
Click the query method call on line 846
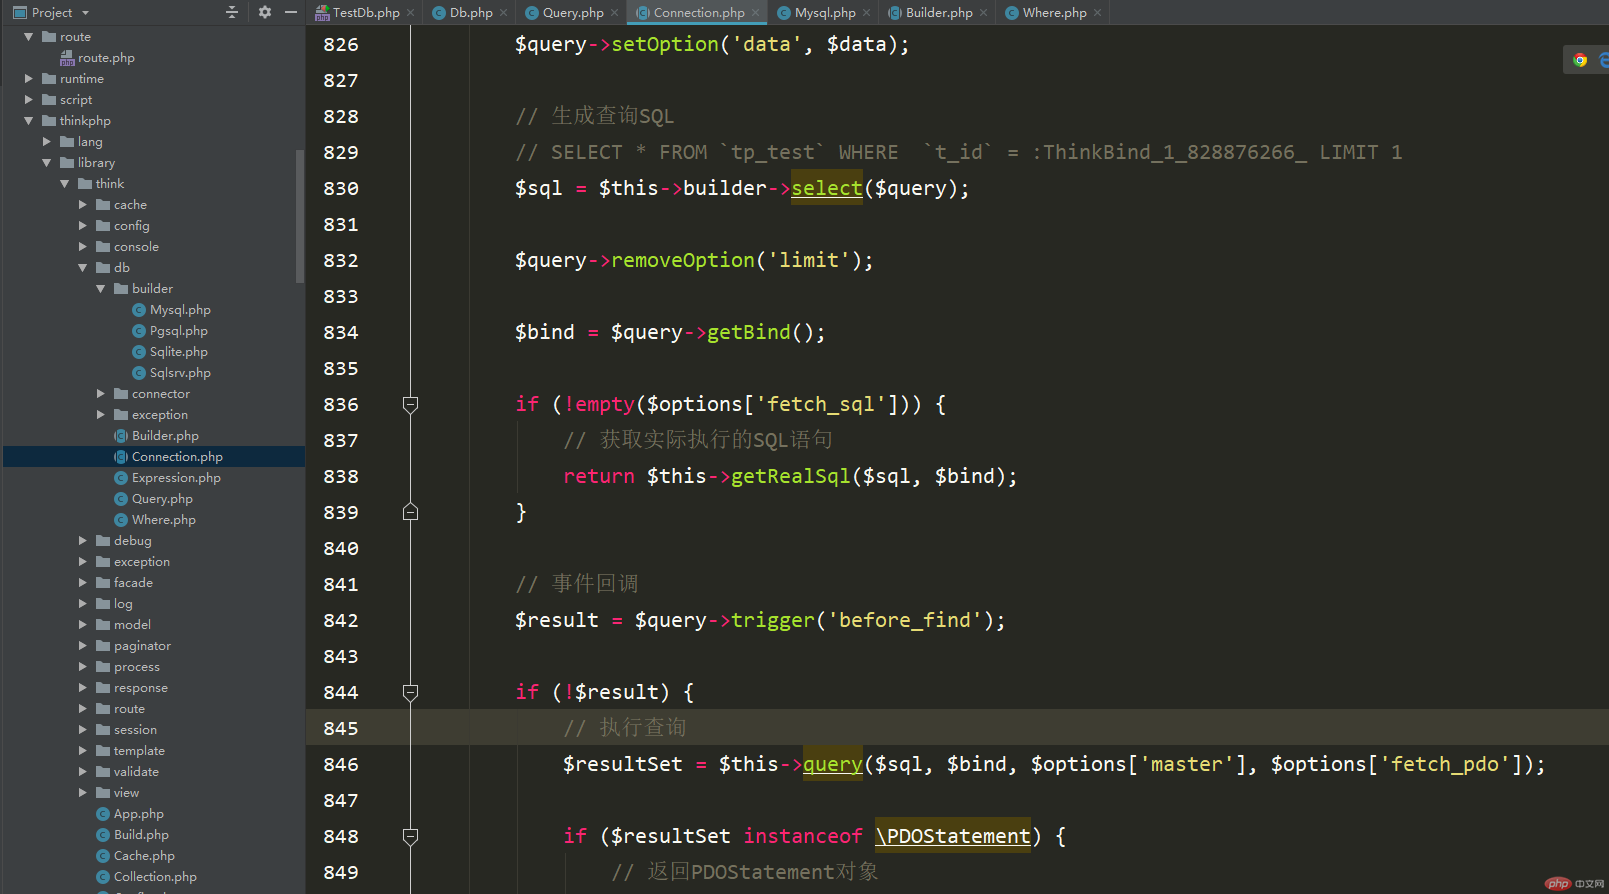[833, 764]
